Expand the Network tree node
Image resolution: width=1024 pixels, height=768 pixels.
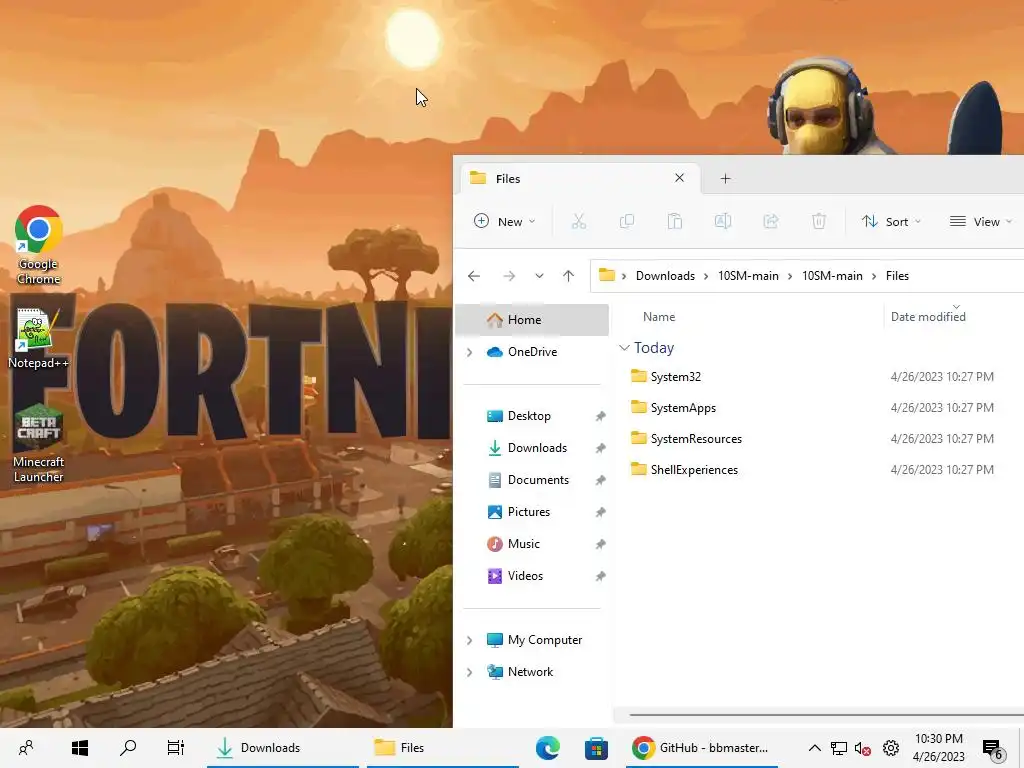coord(469,672)
